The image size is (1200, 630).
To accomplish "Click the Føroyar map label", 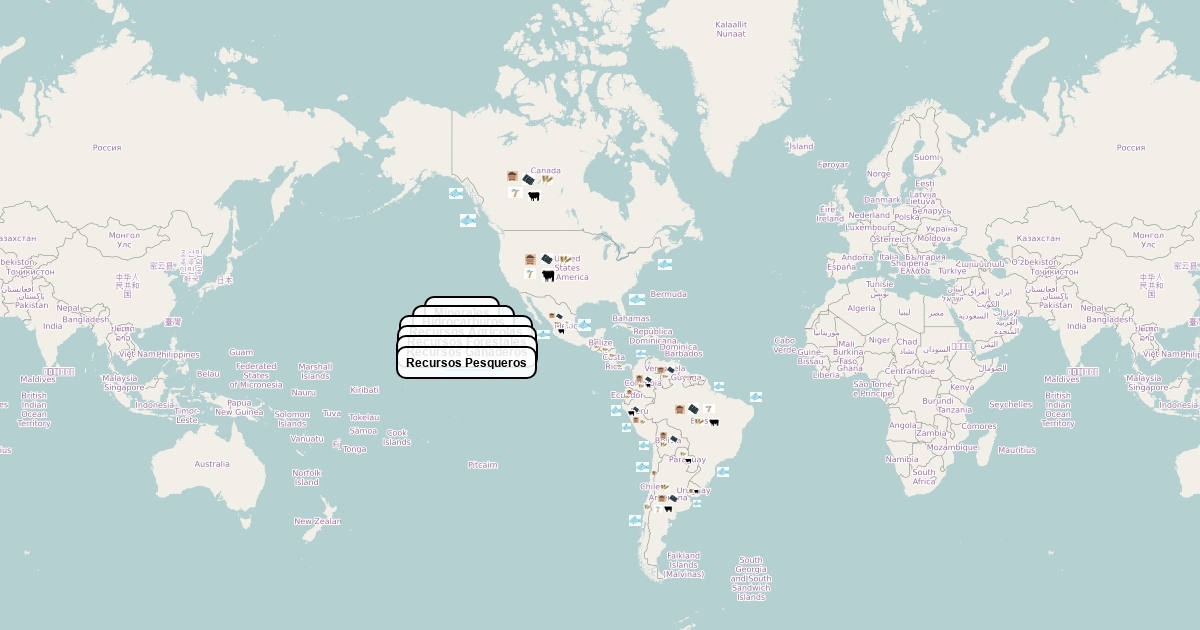I will coord(833,165).
